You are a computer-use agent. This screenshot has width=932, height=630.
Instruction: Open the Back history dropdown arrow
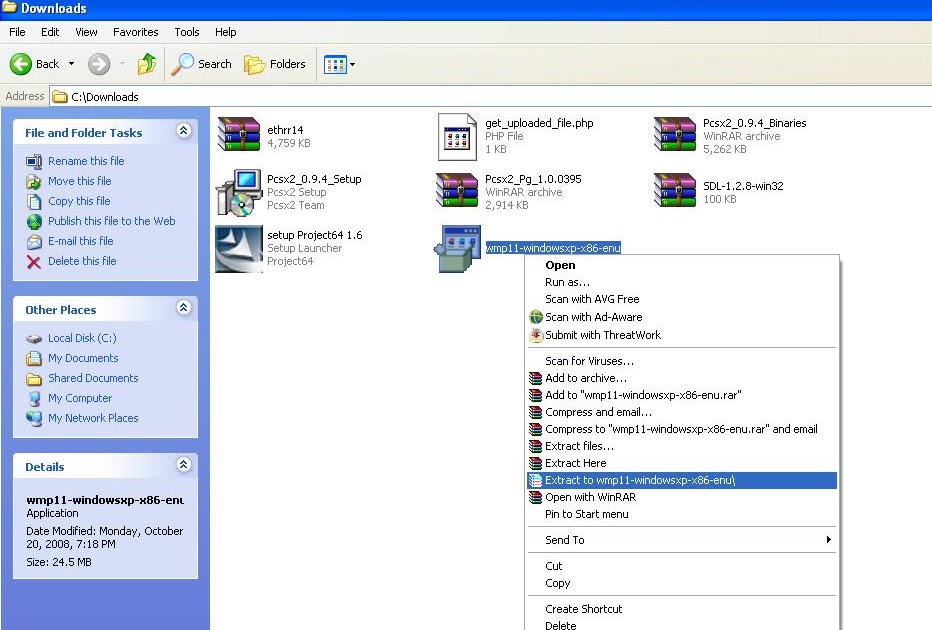point(71,64)
